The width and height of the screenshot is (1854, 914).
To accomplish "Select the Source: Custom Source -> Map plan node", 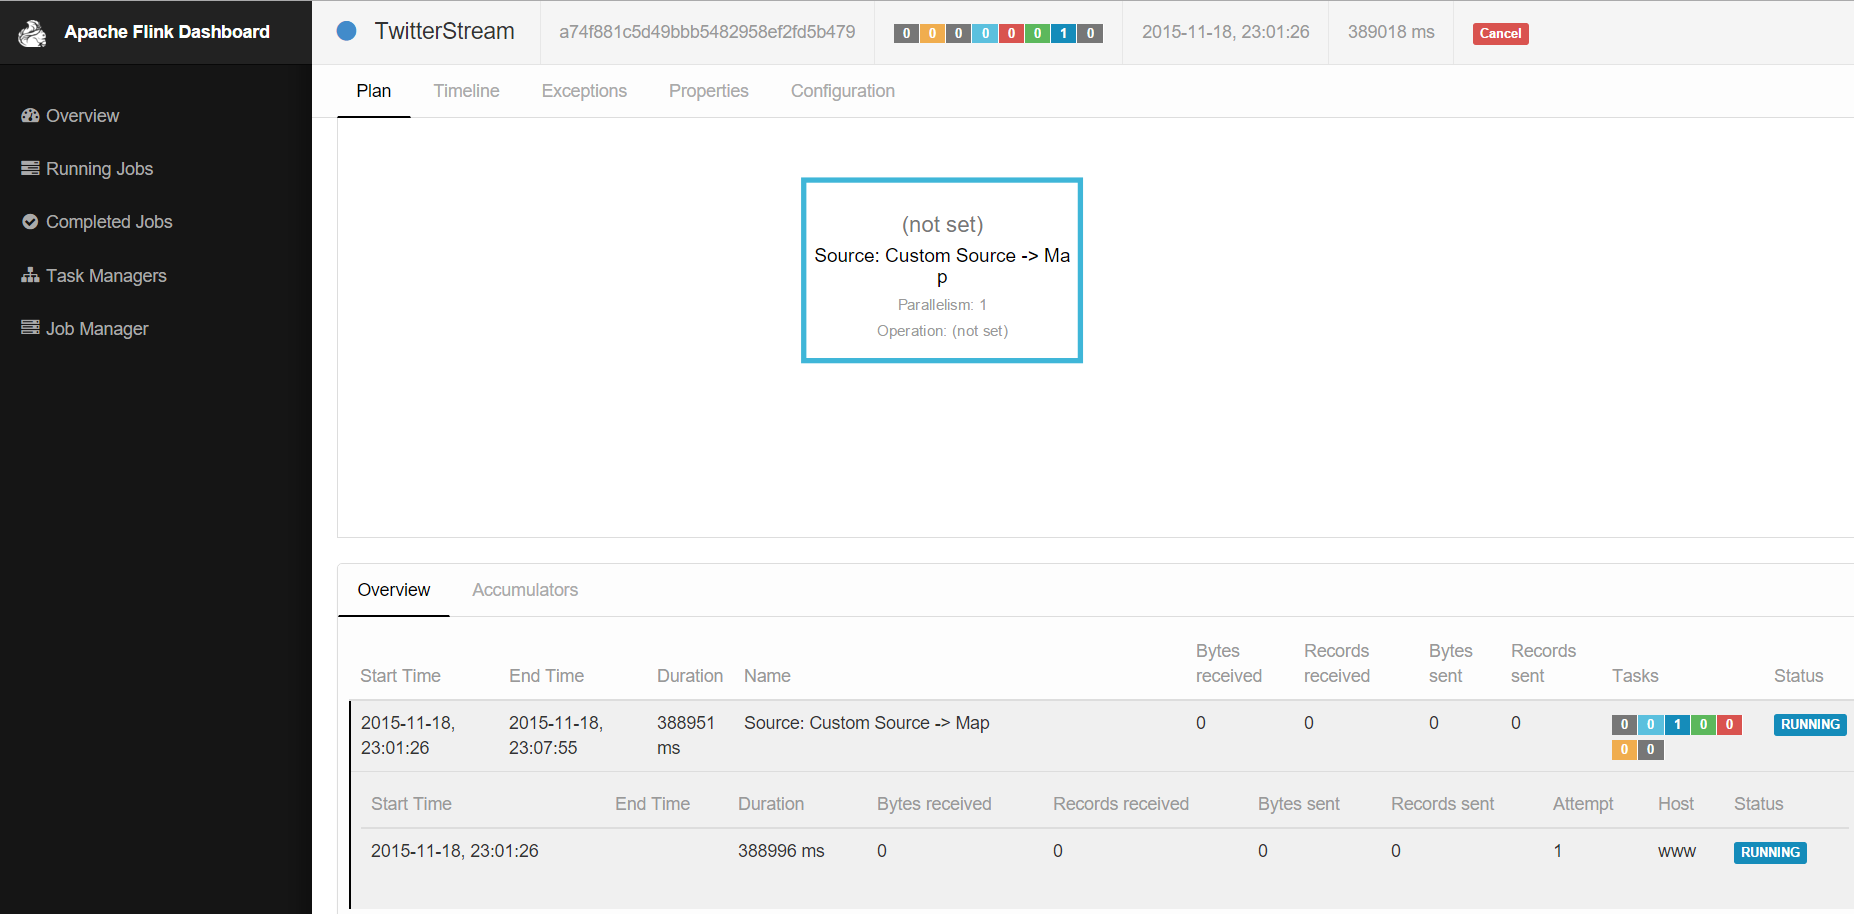I will (942, 270).
